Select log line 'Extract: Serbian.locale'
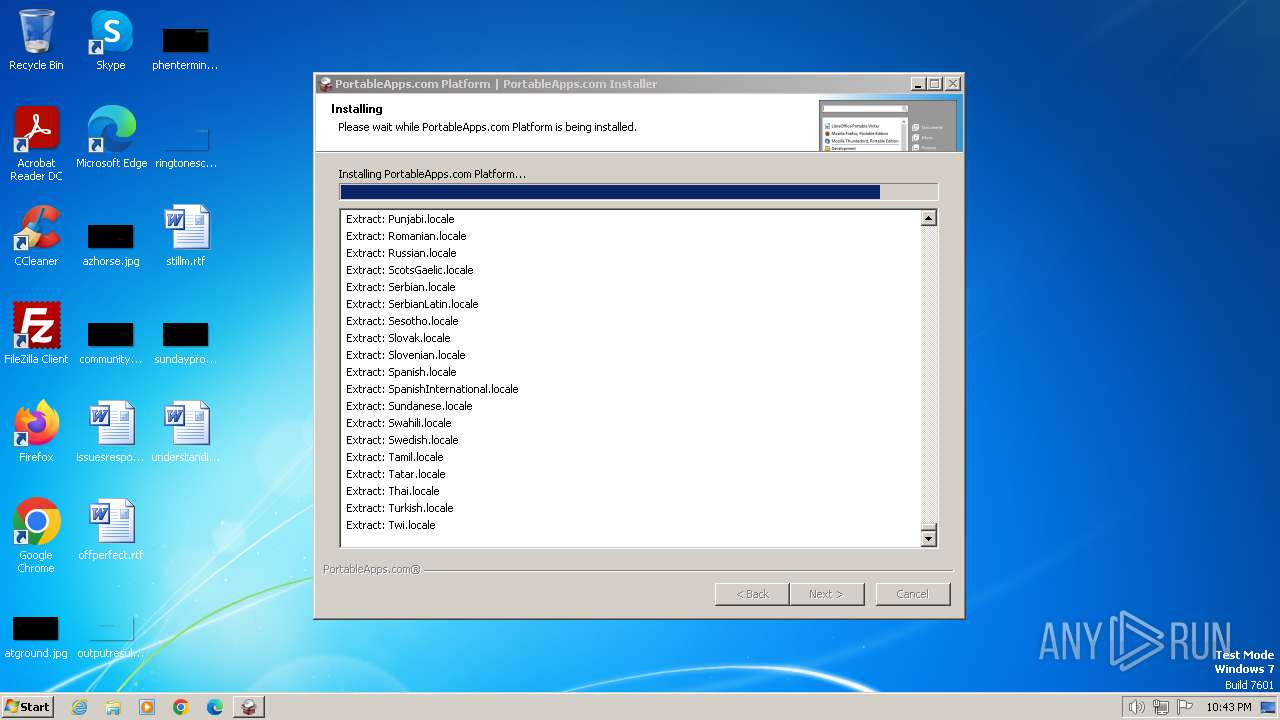The height and width of the screenshot is (720, 1280). (401, 287)
